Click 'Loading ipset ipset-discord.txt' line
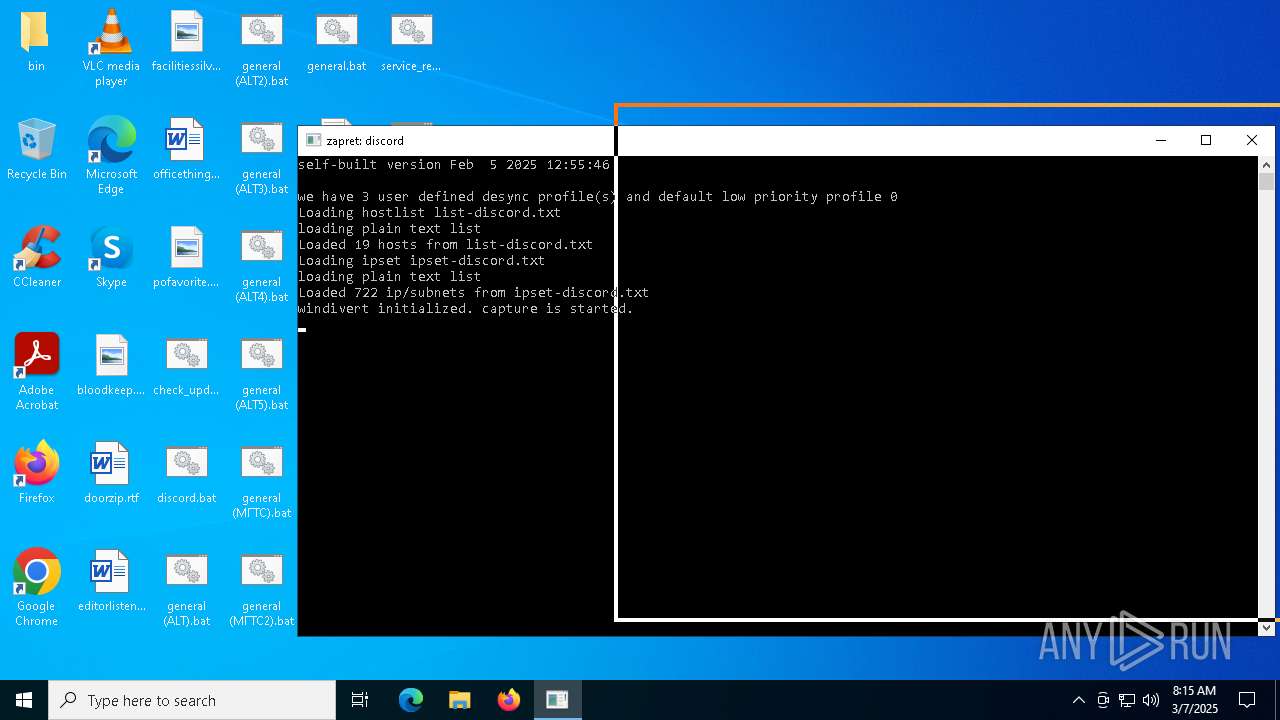Screen dimensions: 1280x720 pyautogui.click(x=421, y=260)
